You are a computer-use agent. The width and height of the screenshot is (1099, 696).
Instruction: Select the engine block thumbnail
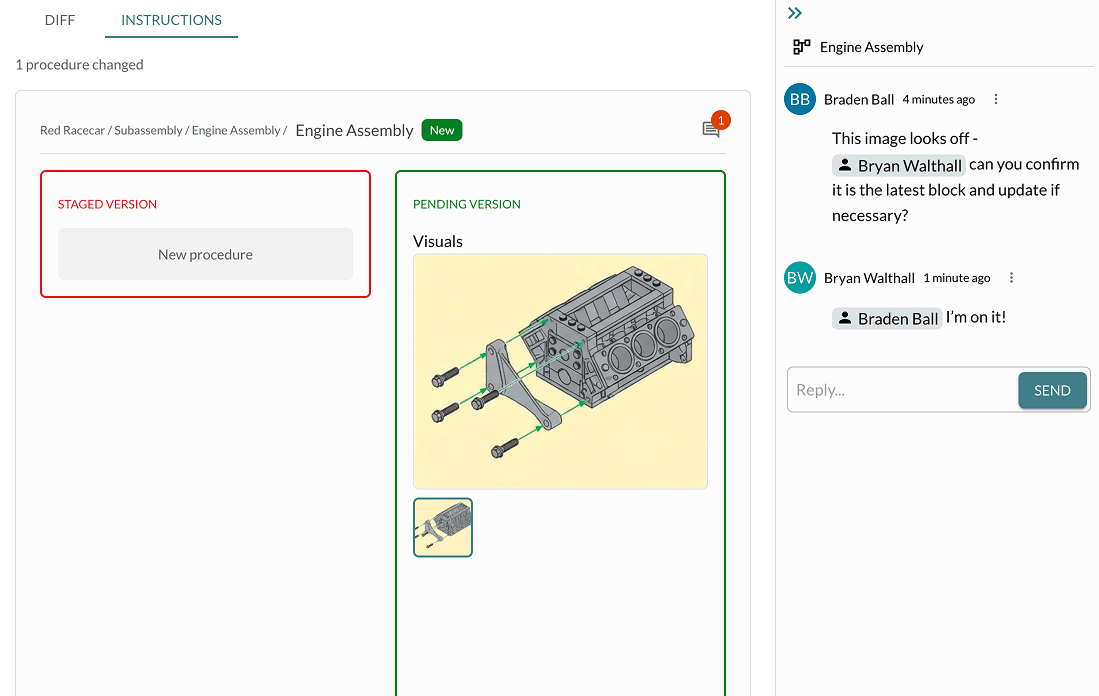[442, 527]
